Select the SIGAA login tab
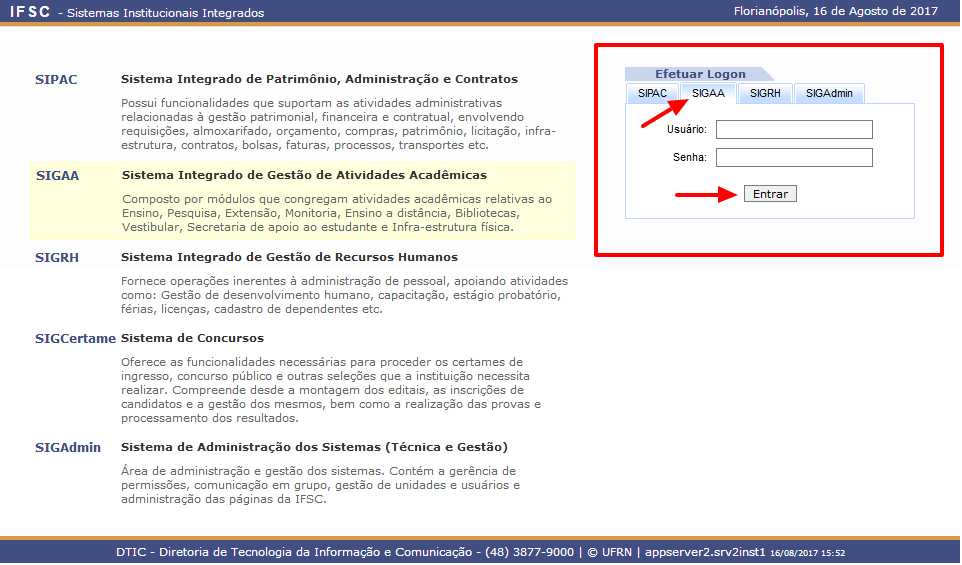962x565 pixels. 708,93
